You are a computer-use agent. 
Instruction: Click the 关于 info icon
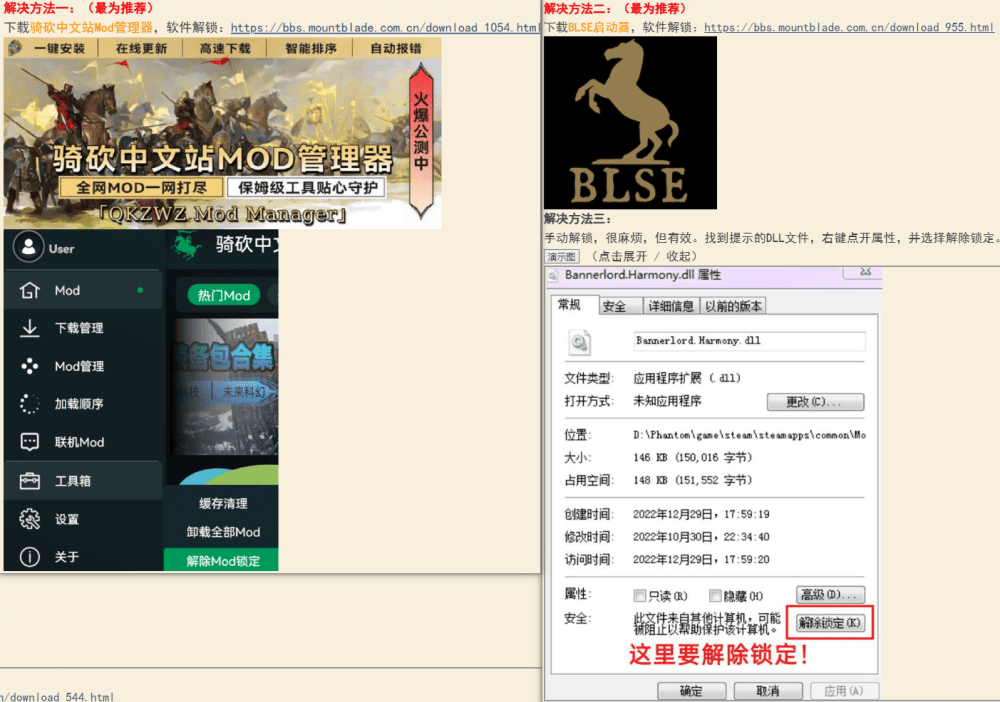pos(32,557)
